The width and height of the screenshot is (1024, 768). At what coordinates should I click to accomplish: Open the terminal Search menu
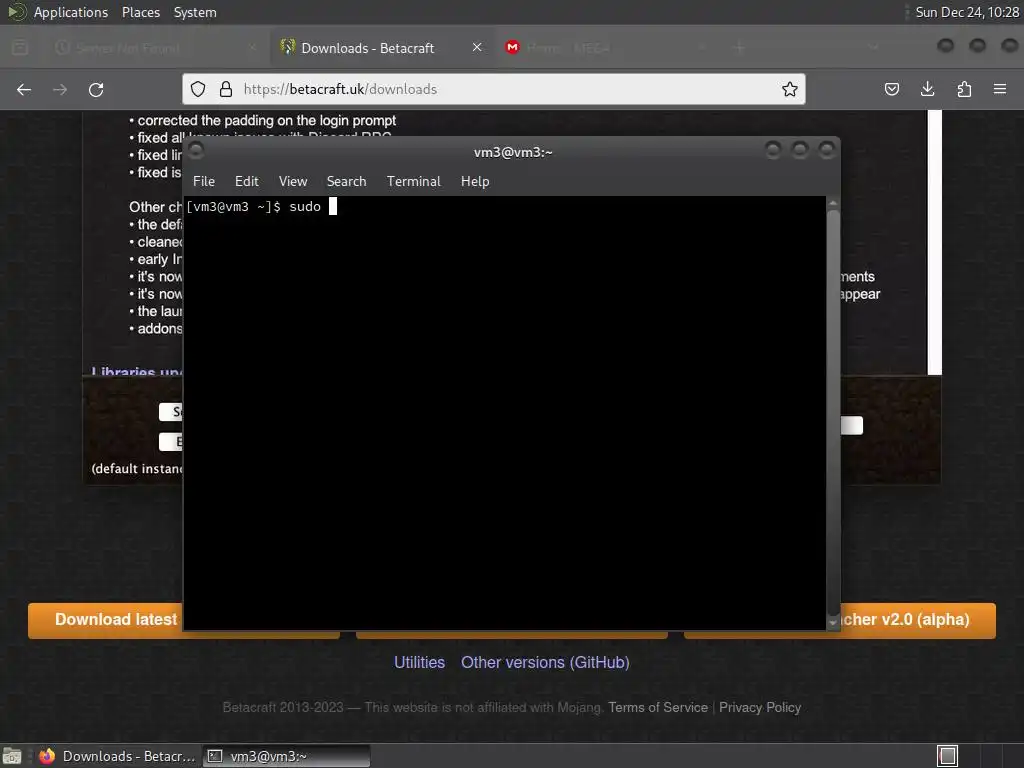point(346,181)
